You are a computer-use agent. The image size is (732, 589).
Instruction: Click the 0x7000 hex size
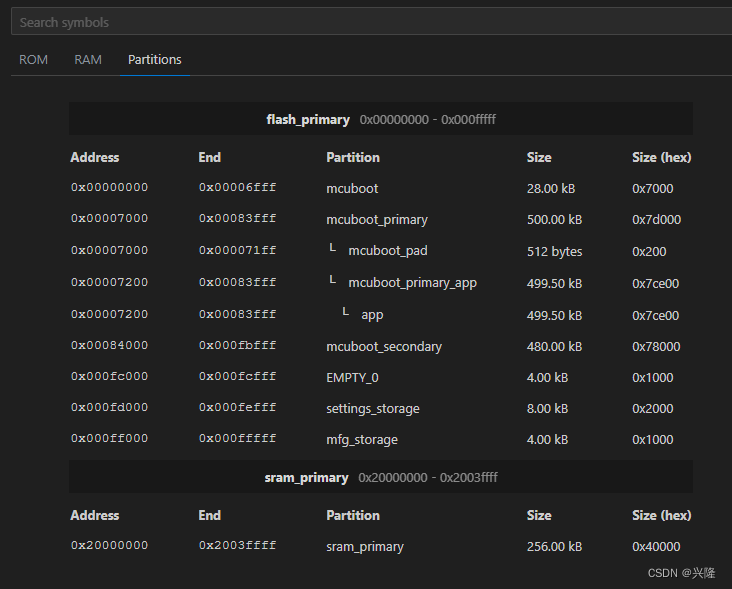coord(653,189)
